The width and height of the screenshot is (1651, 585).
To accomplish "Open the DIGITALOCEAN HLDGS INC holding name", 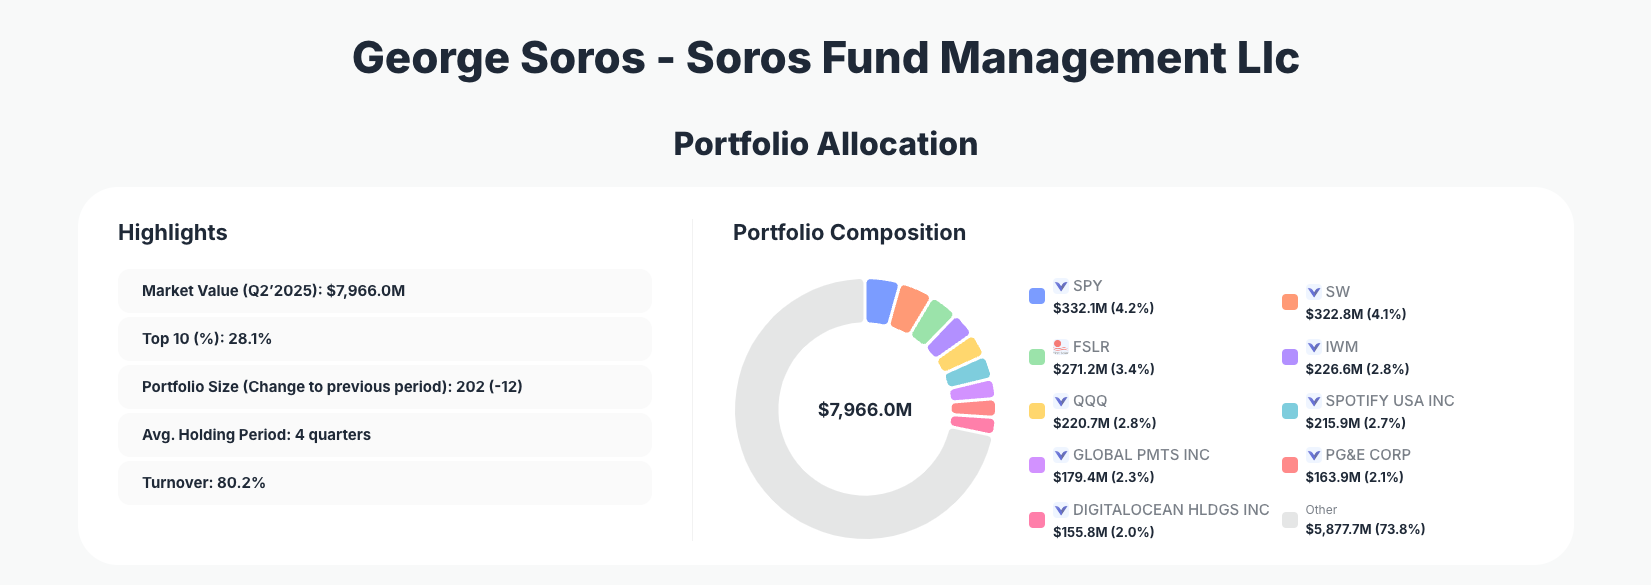I will (x=1171, y=510).
